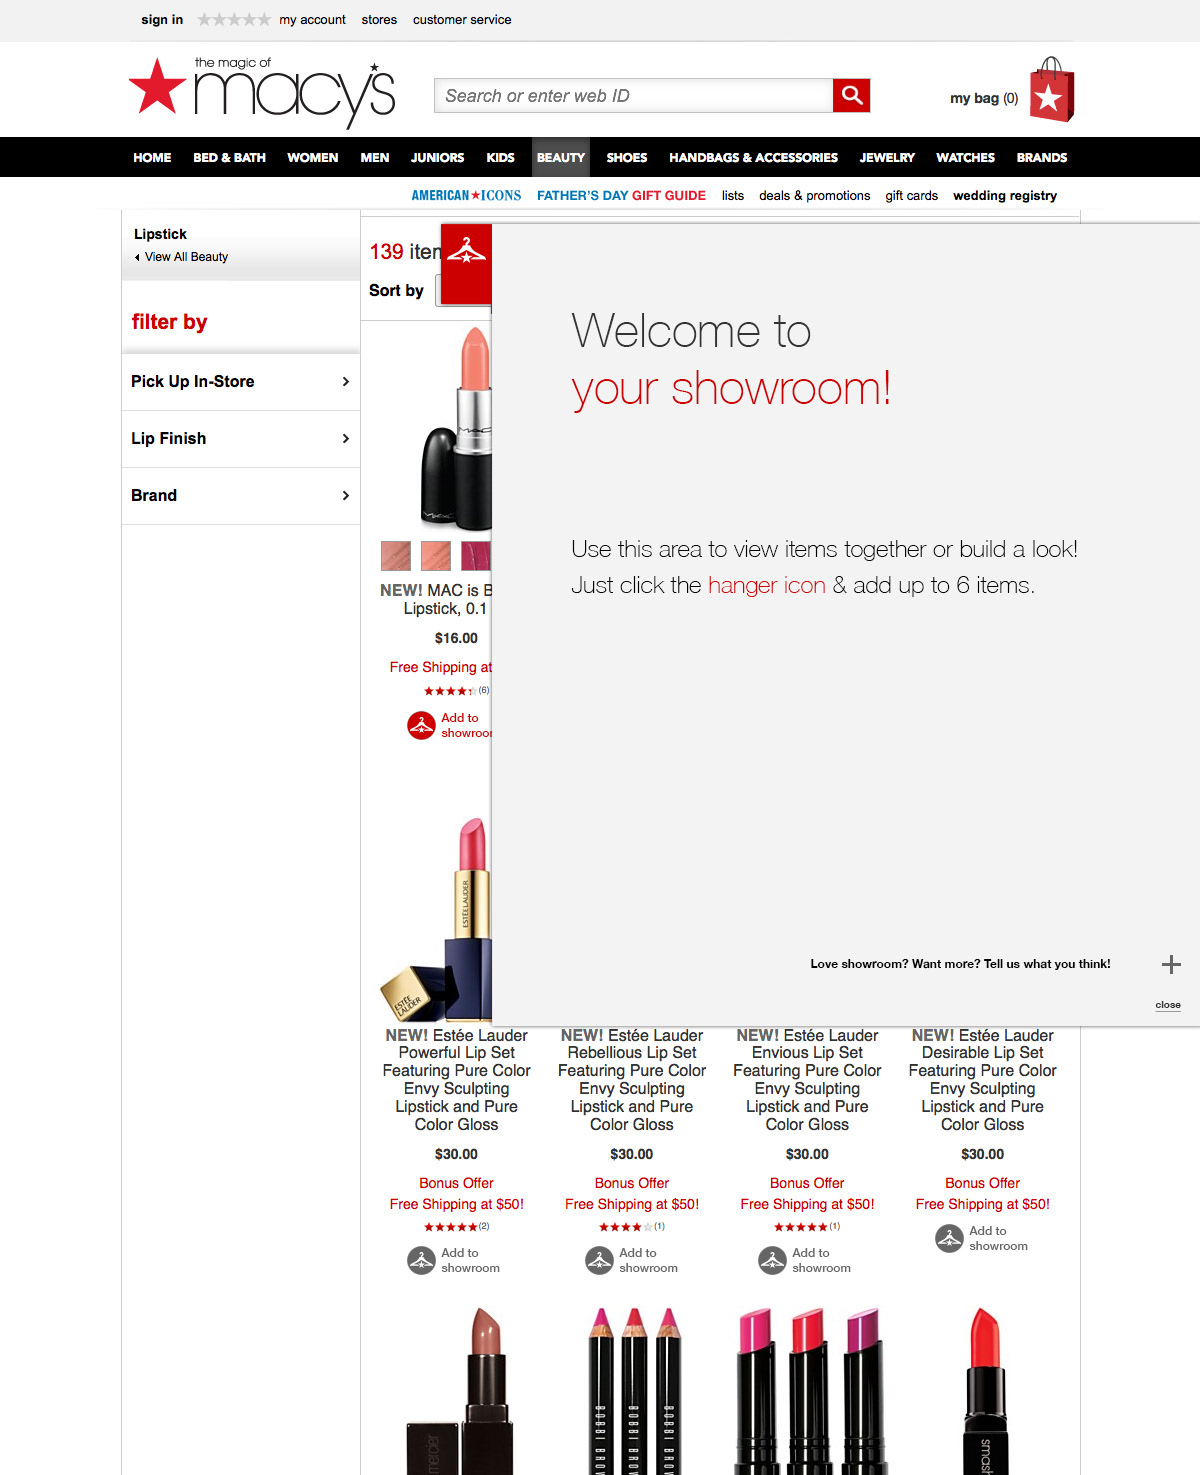Click the top bar star rating icons

pos(234,19)
